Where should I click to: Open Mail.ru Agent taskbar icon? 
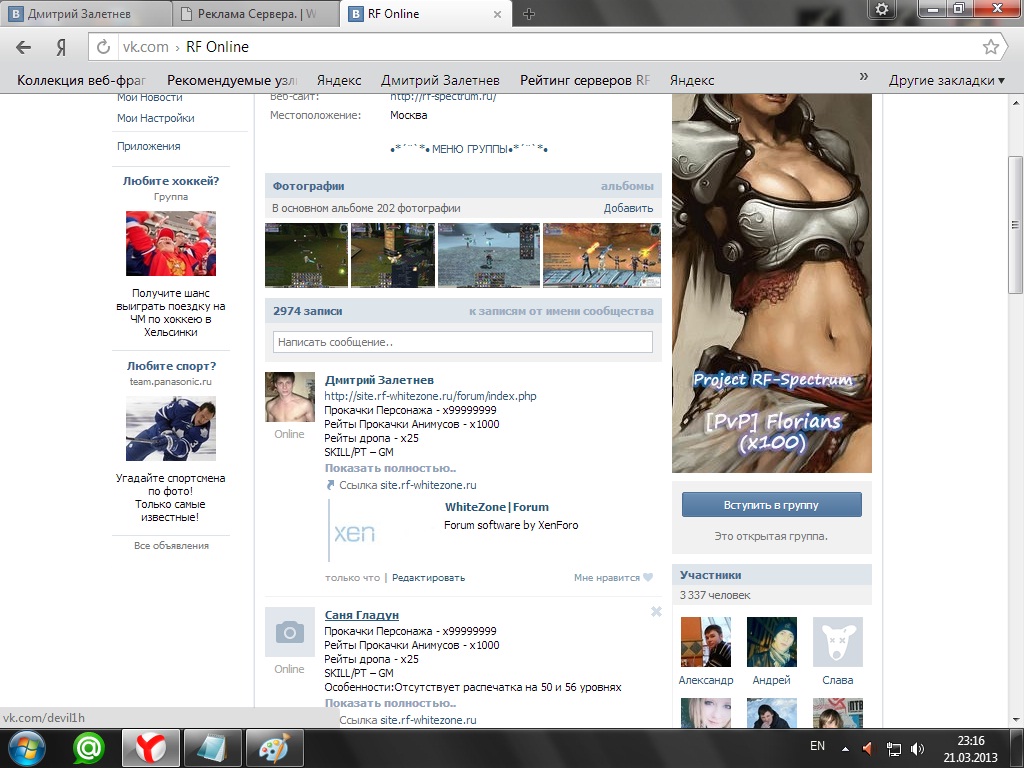pyautogui.click(x=89, y=748)
